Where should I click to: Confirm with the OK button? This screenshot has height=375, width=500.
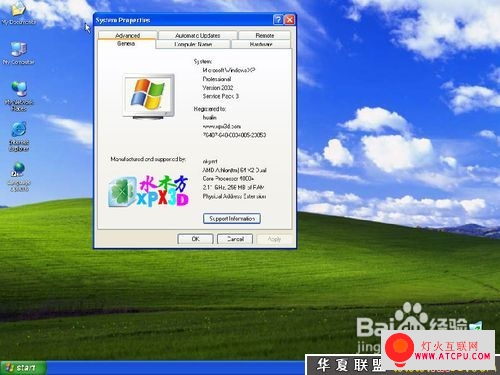point(195,239)
